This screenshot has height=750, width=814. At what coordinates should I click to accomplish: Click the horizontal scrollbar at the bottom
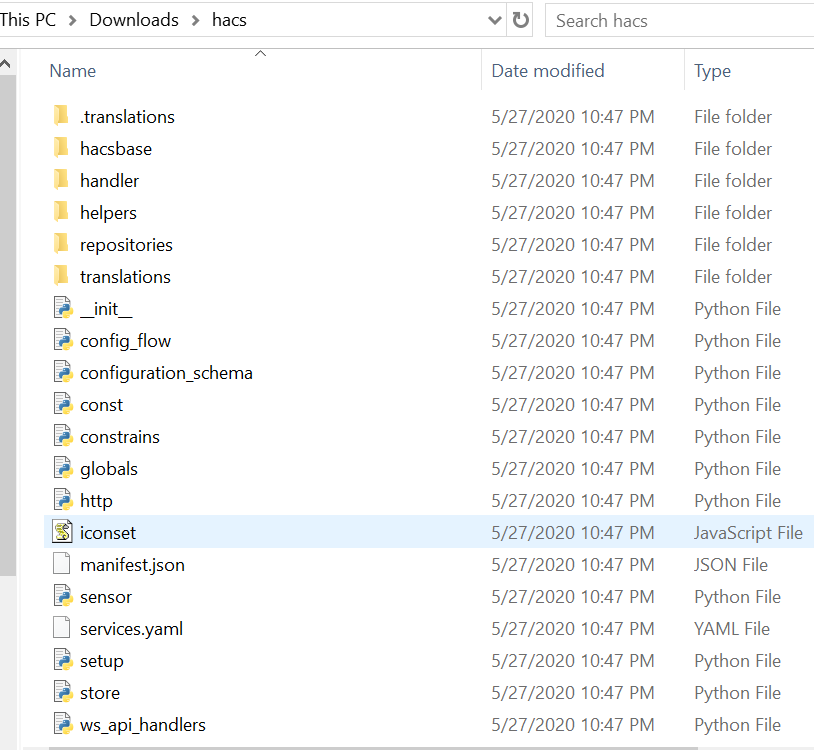tap(373, 748)
